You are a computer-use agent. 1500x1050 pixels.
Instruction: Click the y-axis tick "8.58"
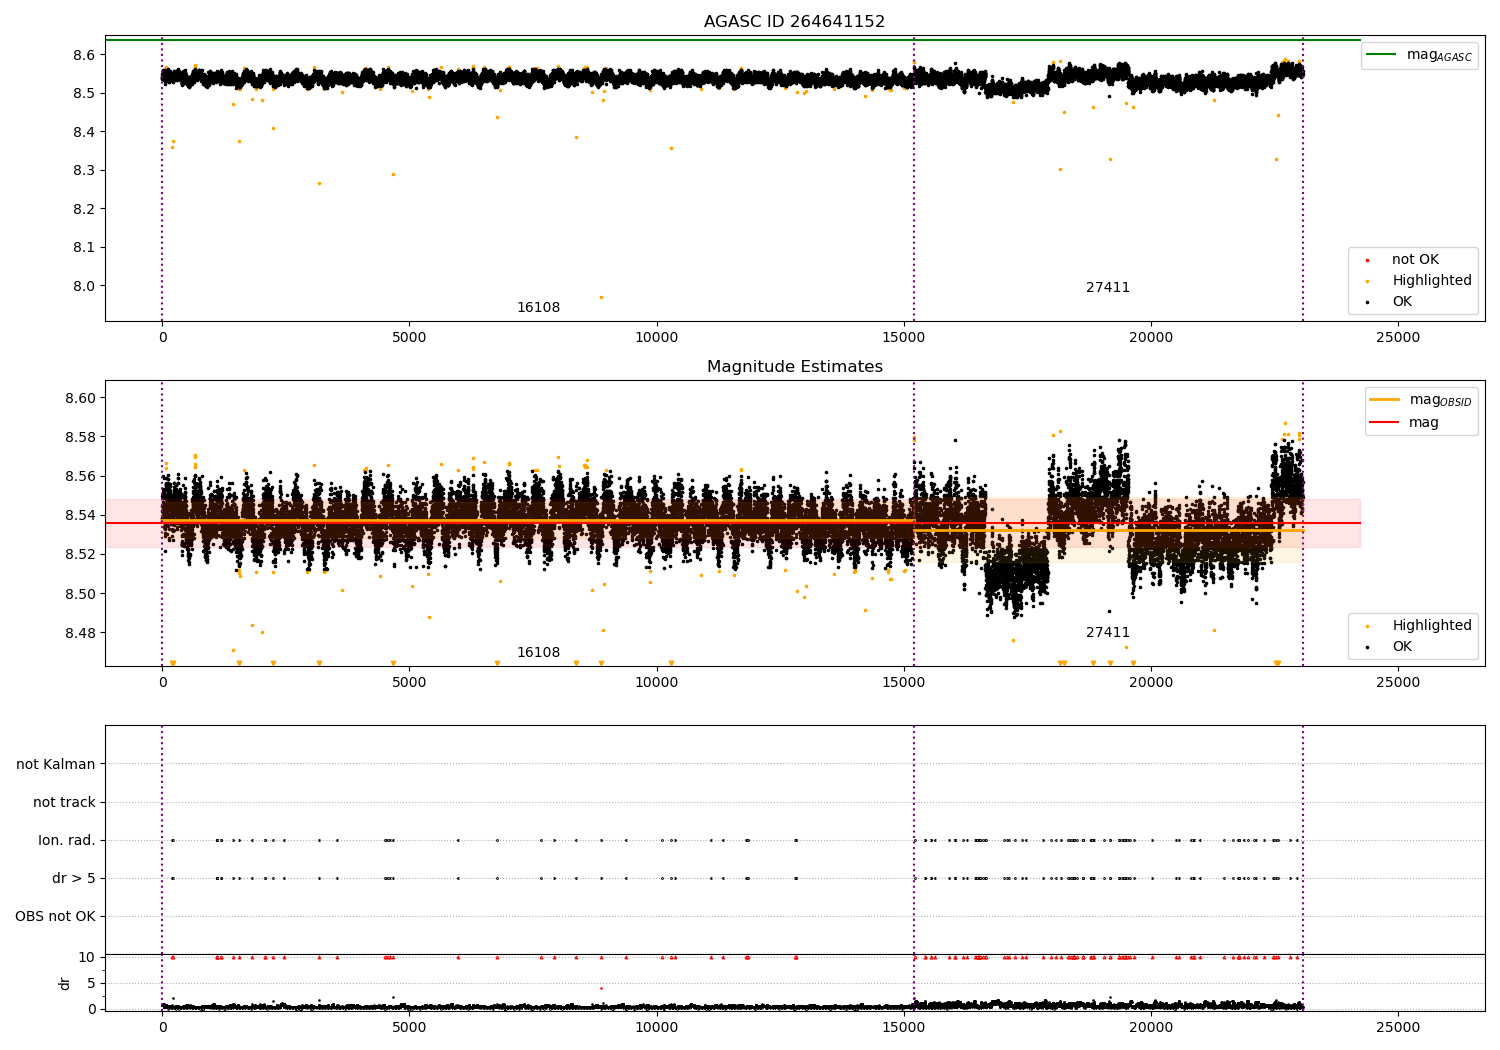pos(80,437)
